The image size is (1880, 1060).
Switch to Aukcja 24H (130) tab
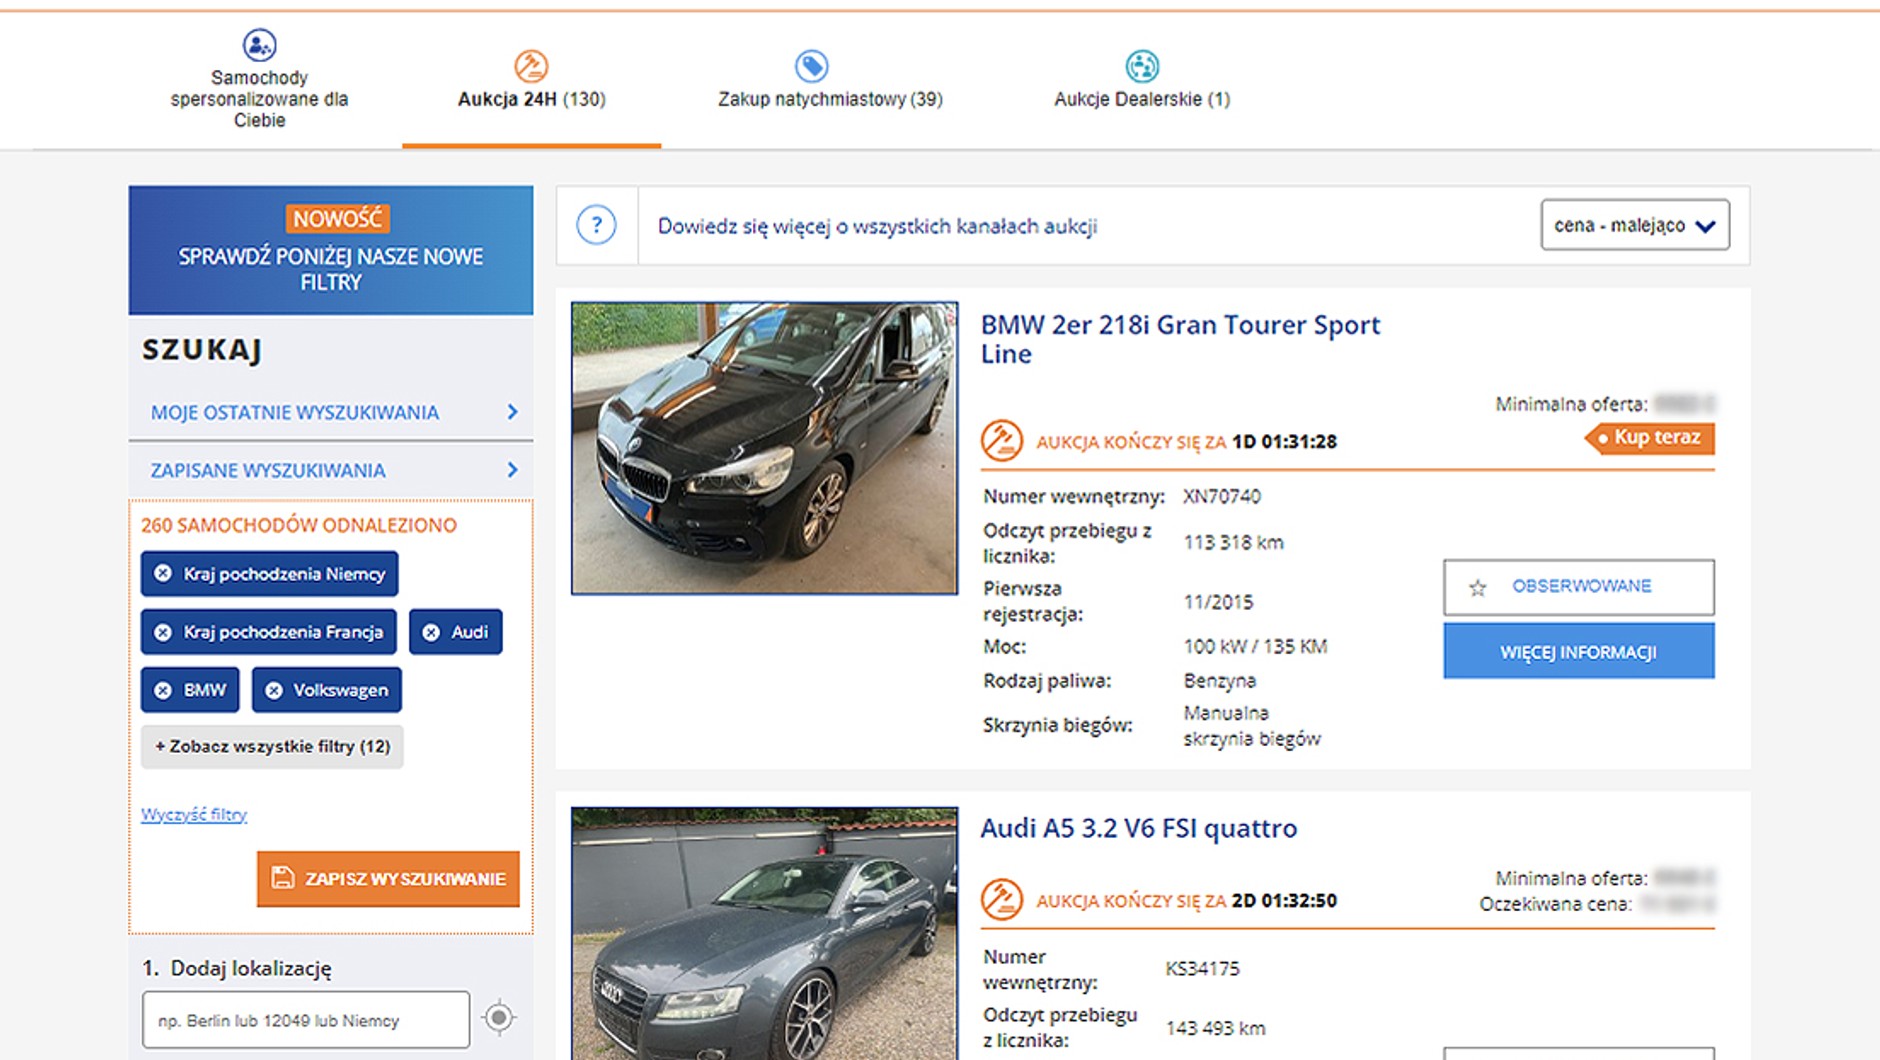click(531, 99)
